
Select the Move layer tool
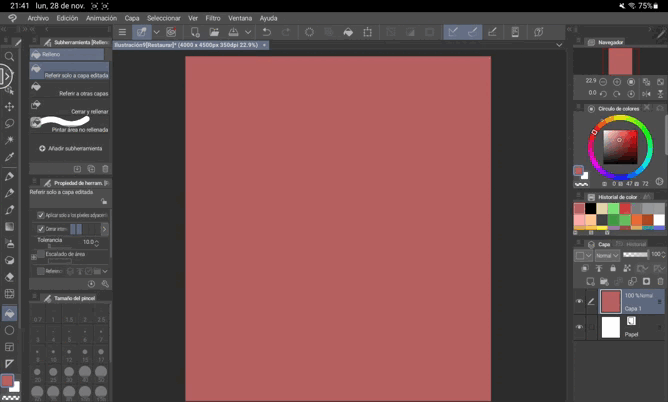click(10, 106)
